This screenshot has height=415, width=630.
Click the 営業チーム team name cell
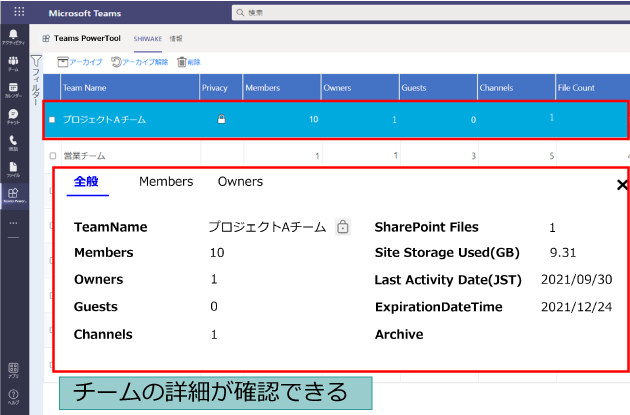[x=84, y=156]
